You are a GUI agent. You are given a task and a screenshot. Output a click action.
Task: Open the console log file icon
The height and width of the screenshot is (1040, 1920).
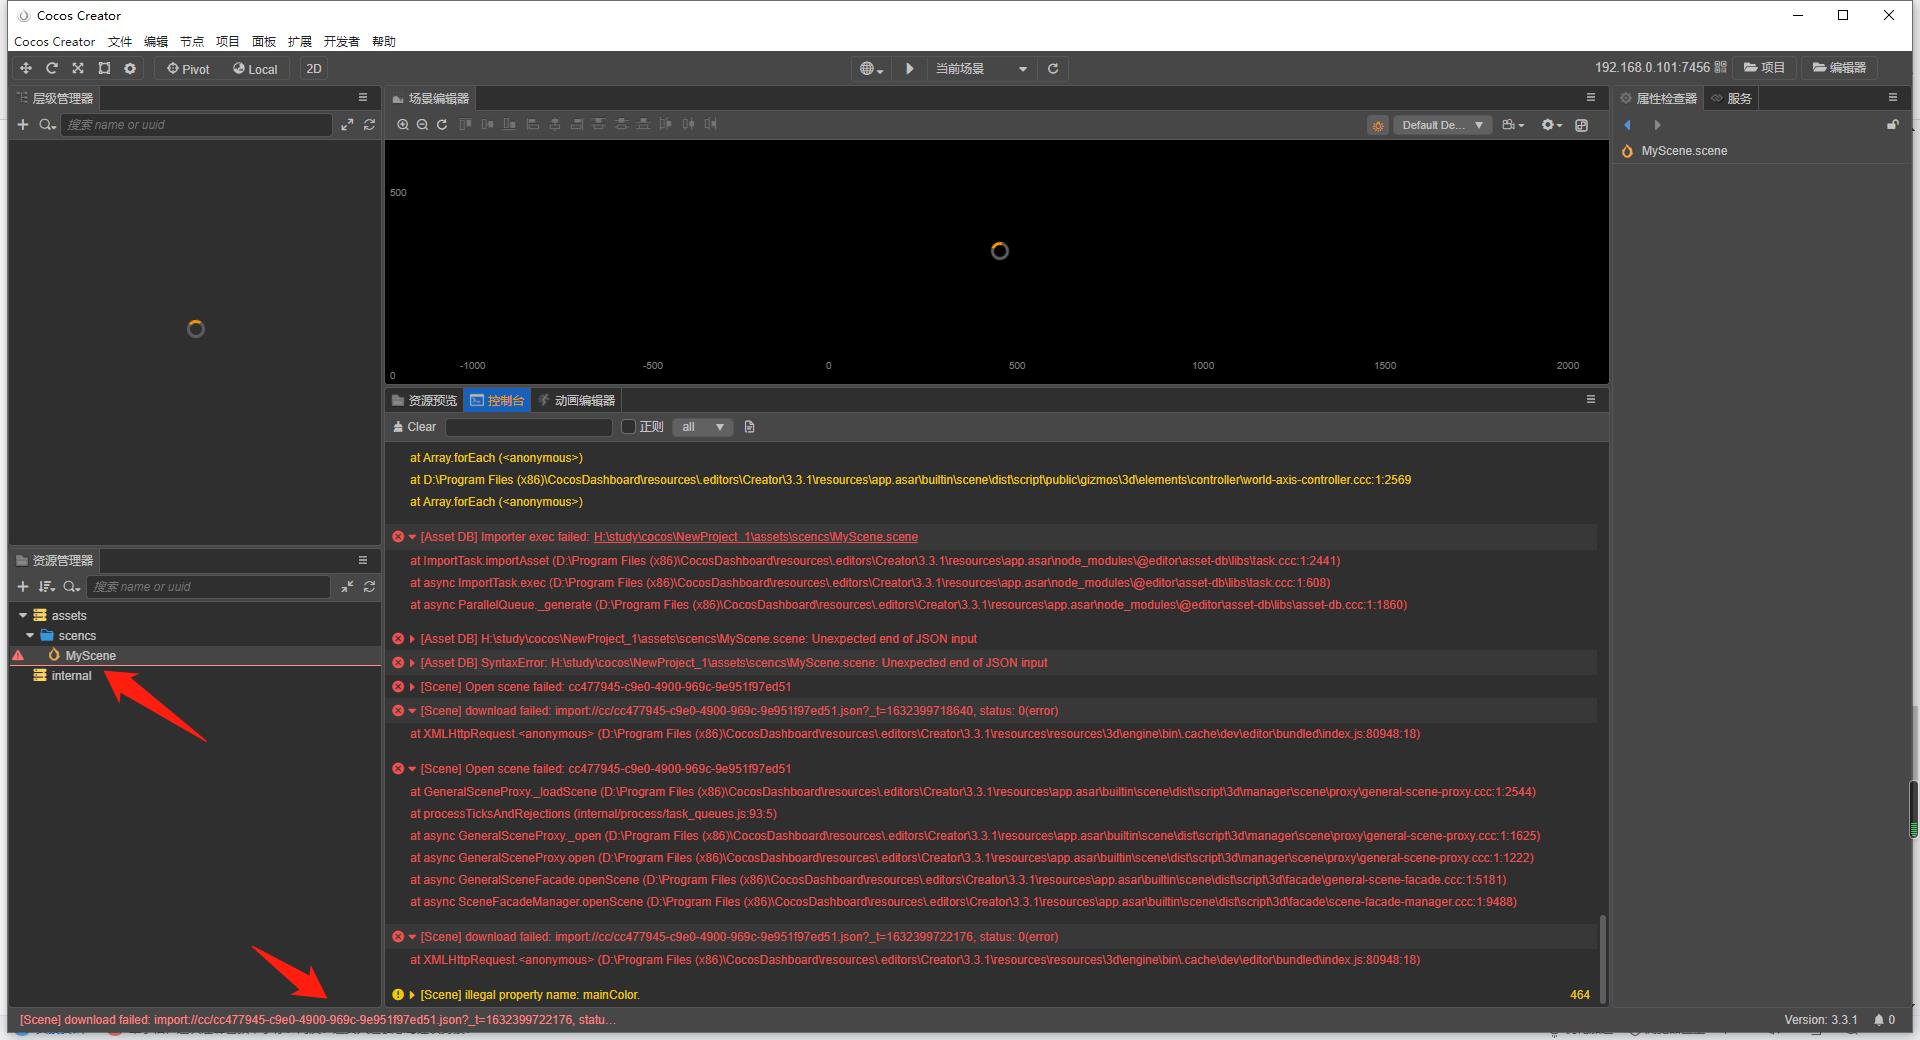coord(750,427)
